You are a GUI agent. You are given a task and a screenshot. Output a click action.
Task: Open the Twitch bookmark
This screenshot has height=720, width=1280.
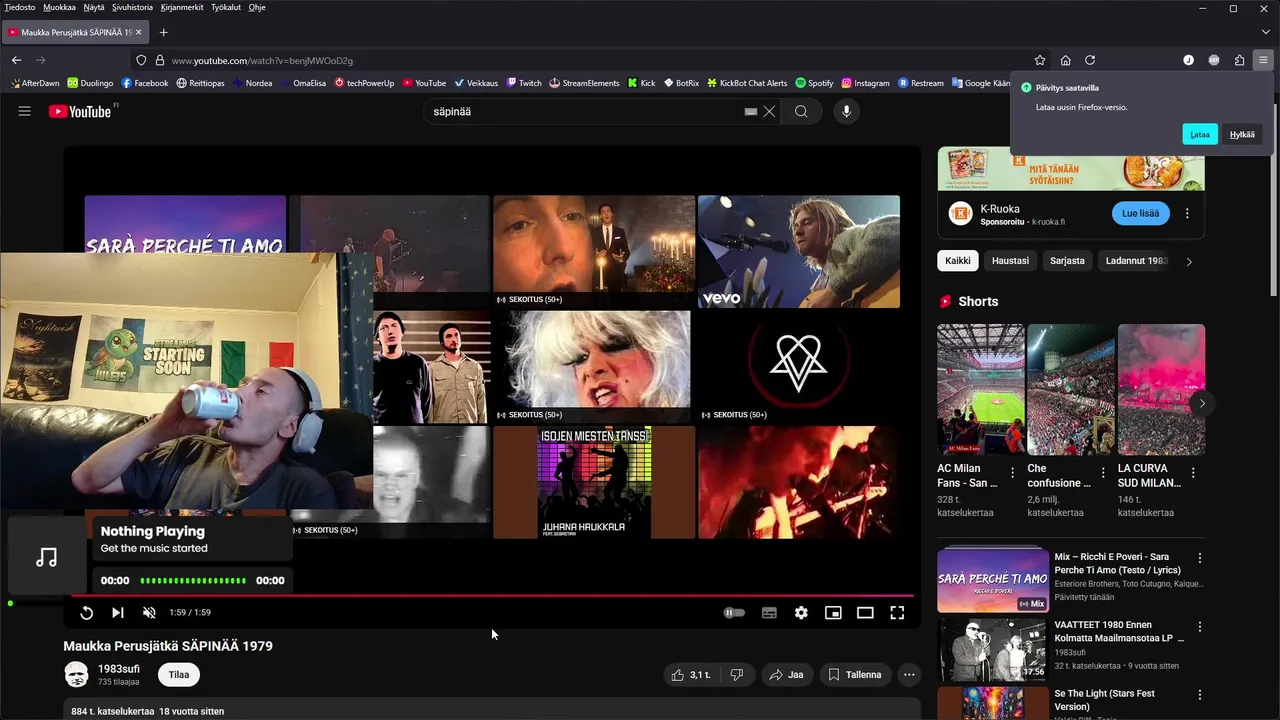click(x=524, y=83)
